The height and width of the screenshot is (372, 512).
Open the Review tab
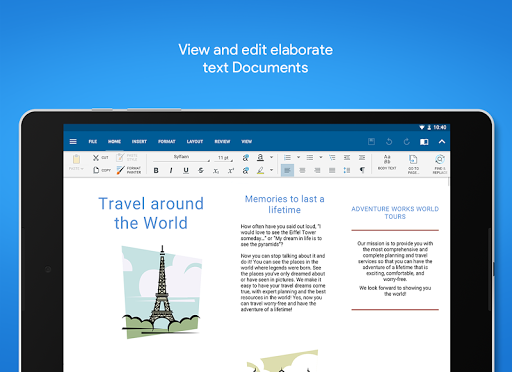(222, 142)
